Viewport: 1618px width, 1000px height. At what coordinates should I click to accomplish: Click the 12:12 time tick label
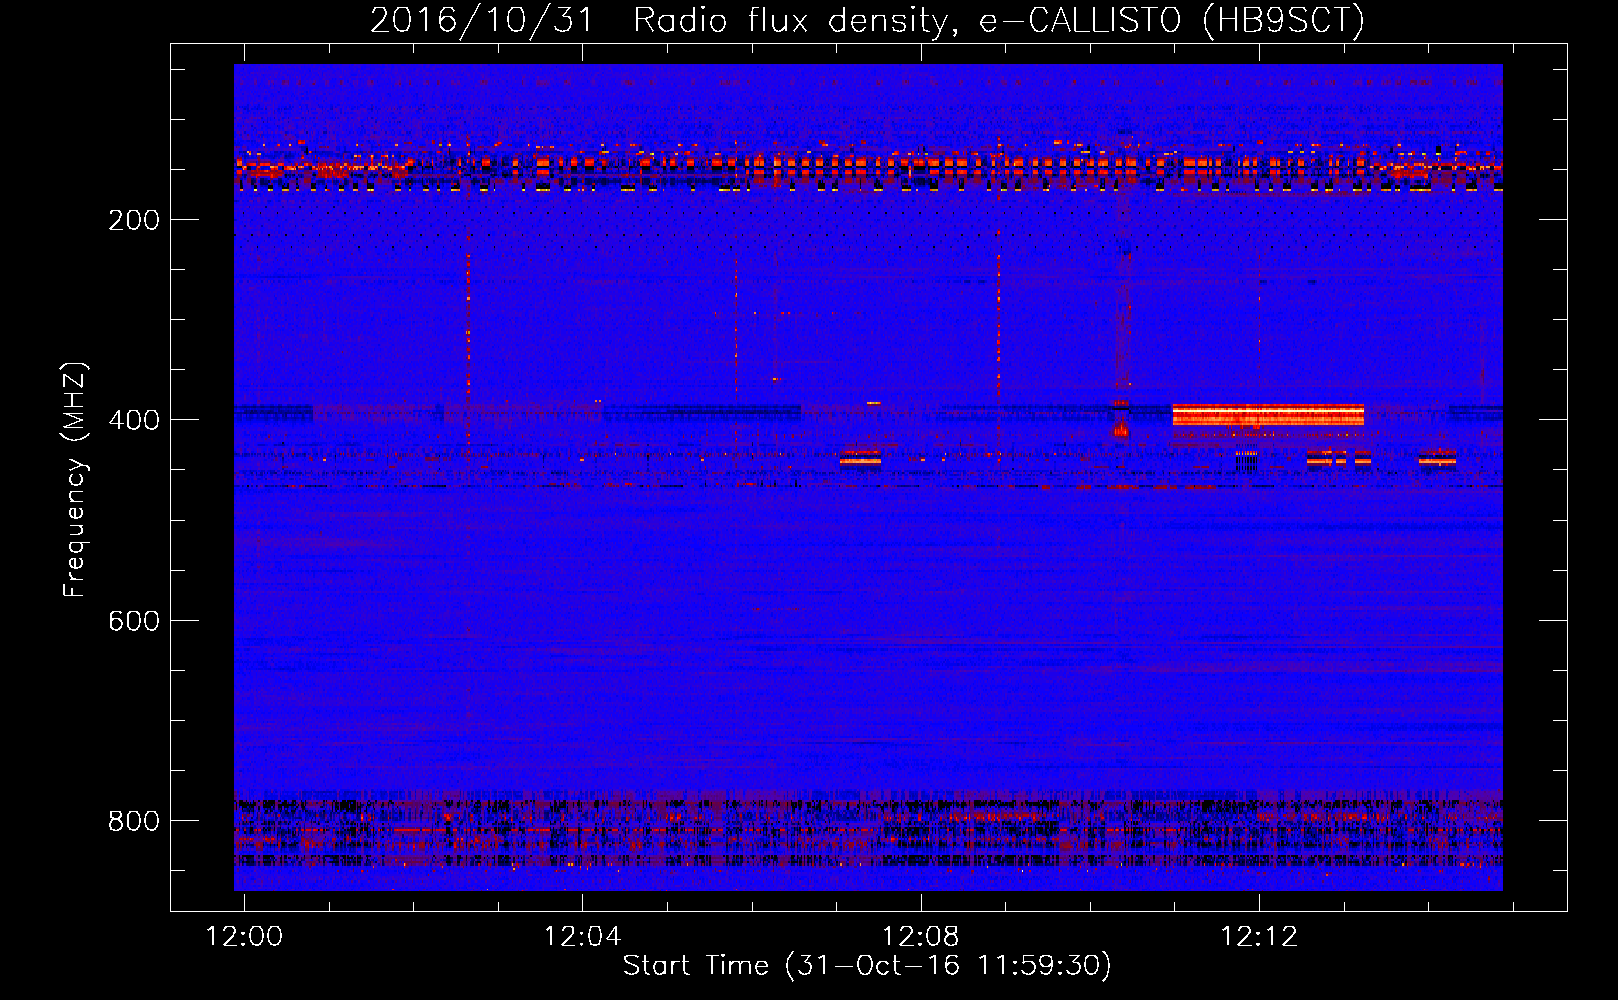pyautogui.click(x=1259, y=936)
